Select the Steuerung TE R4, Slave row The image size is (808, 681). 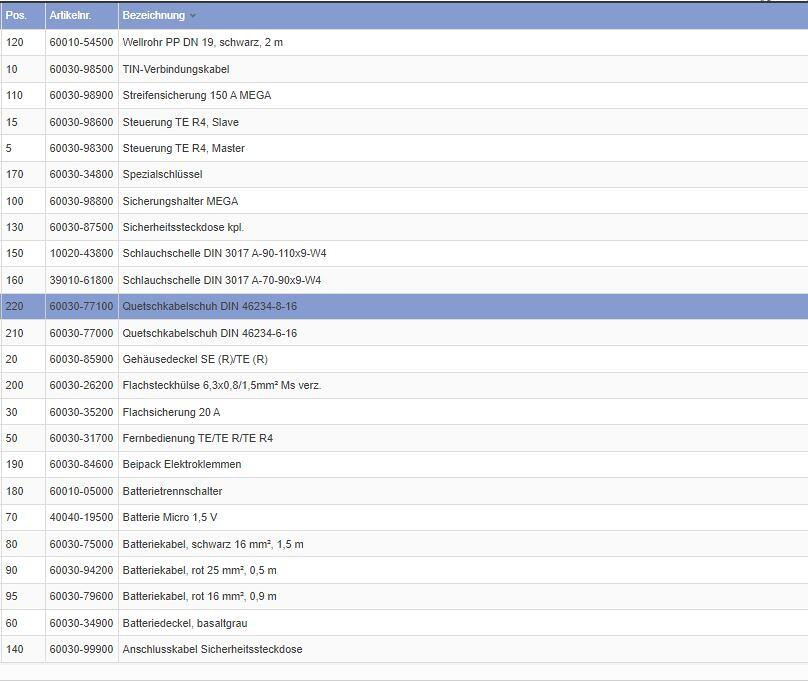180,122
